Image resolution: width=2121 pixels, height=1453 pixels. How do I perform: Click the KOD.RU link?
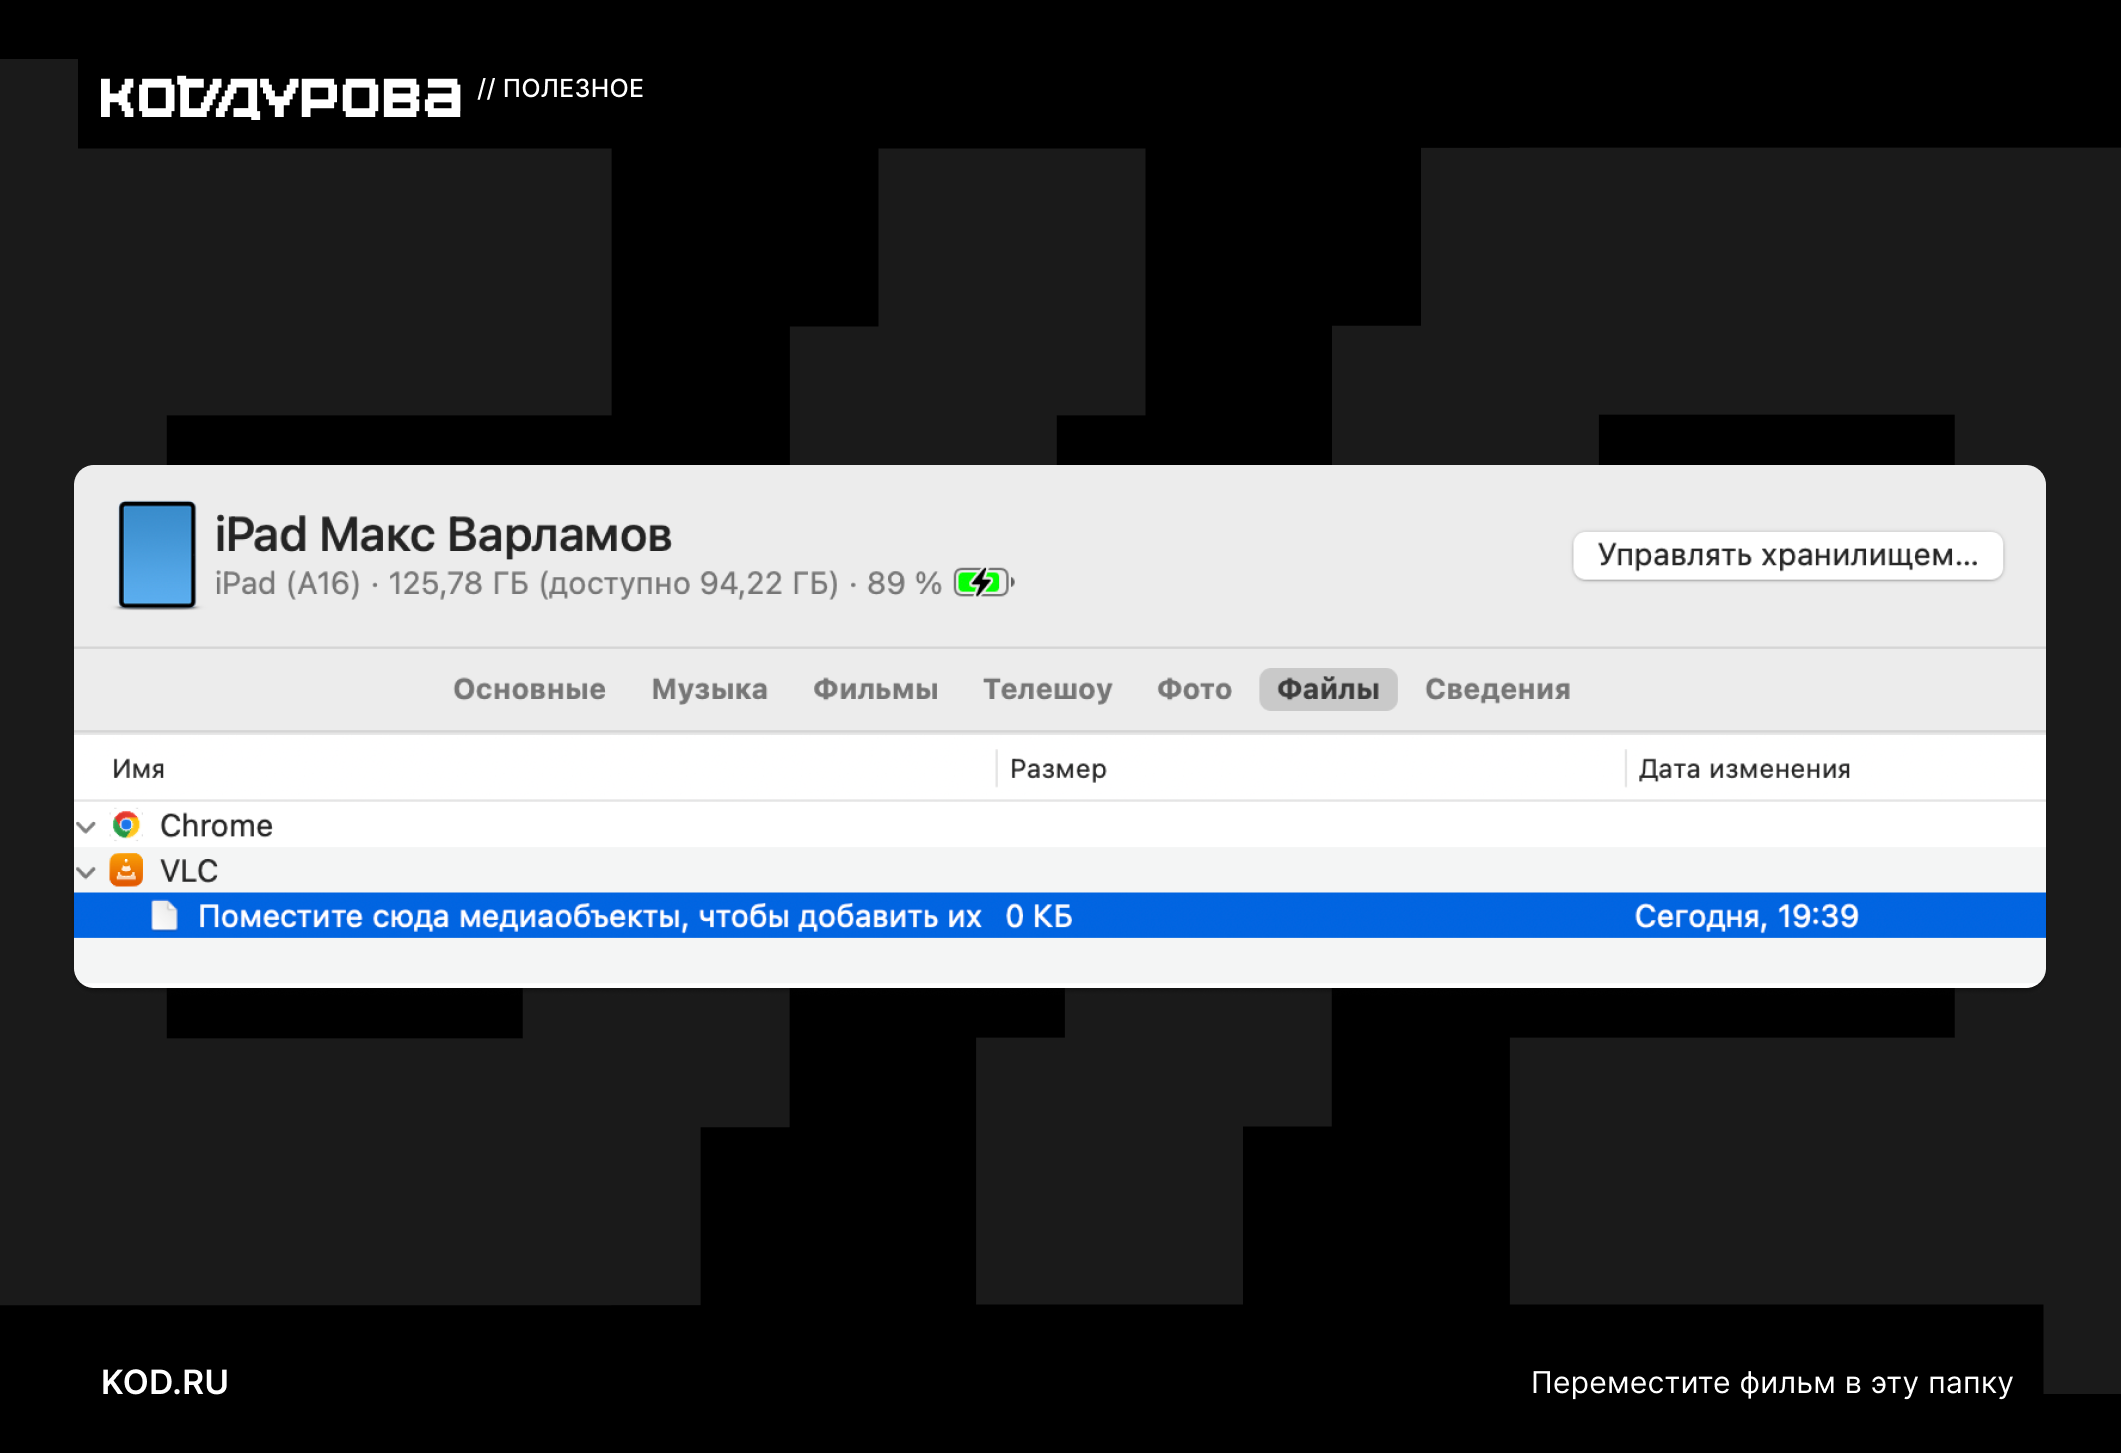(x=165, y=1382)
